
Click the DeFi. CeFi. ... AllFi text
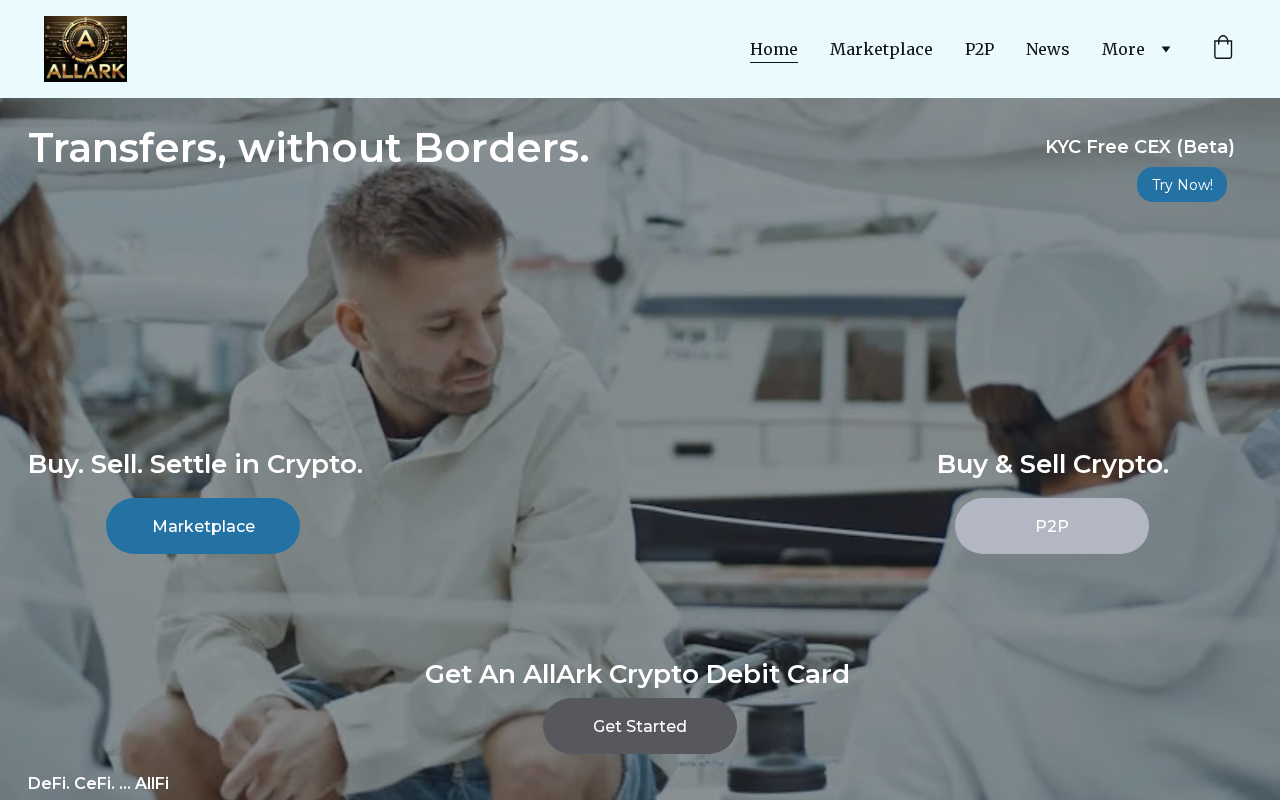98,783
